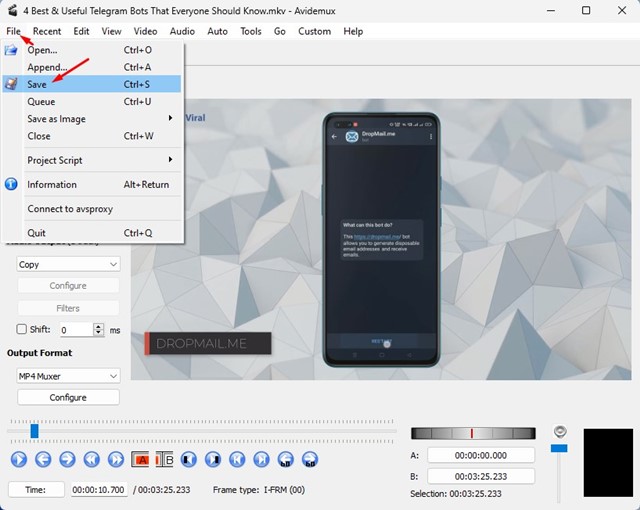Open the Audio menu in menu bar
Viewport: 640px width, 510px height.
[x=182, y=31]
